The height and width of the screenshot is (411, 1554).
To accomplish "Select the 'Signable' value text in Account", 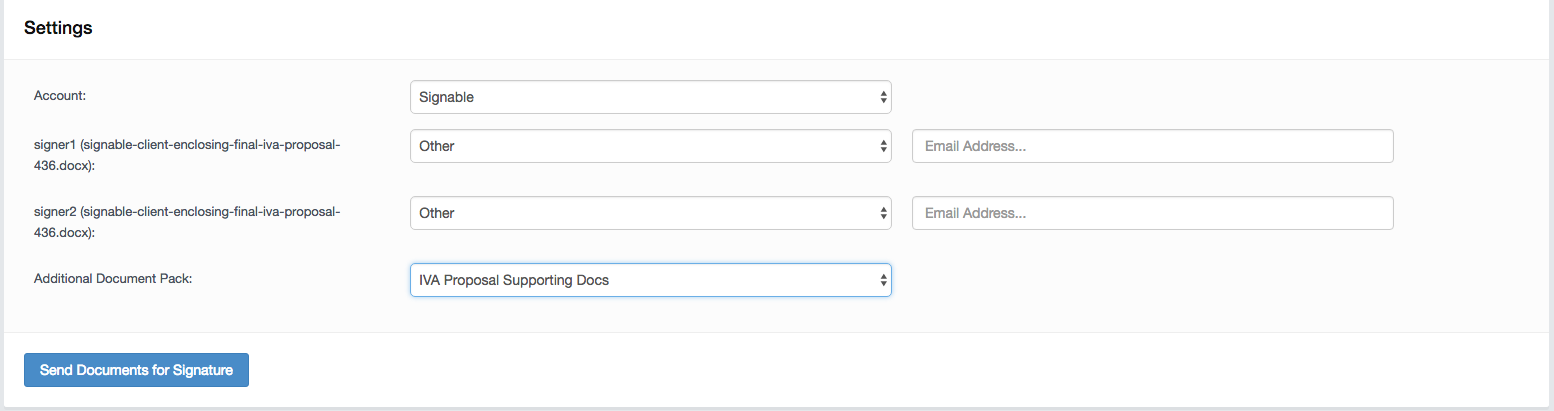I will (x=446, y=97).
